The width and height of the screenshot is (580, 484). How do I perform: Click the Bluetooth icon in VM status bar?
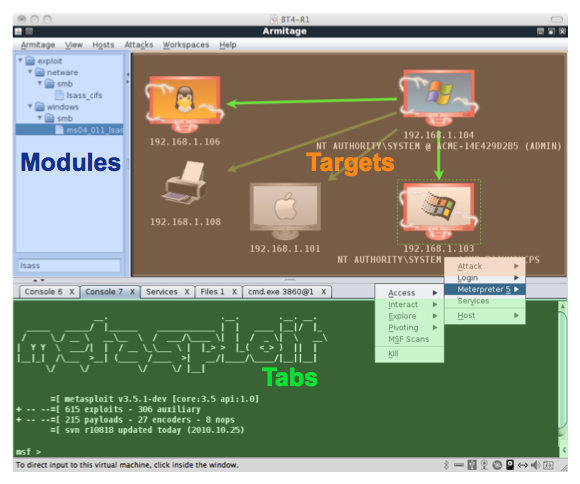pyautogui.click(x=446, y=465)
